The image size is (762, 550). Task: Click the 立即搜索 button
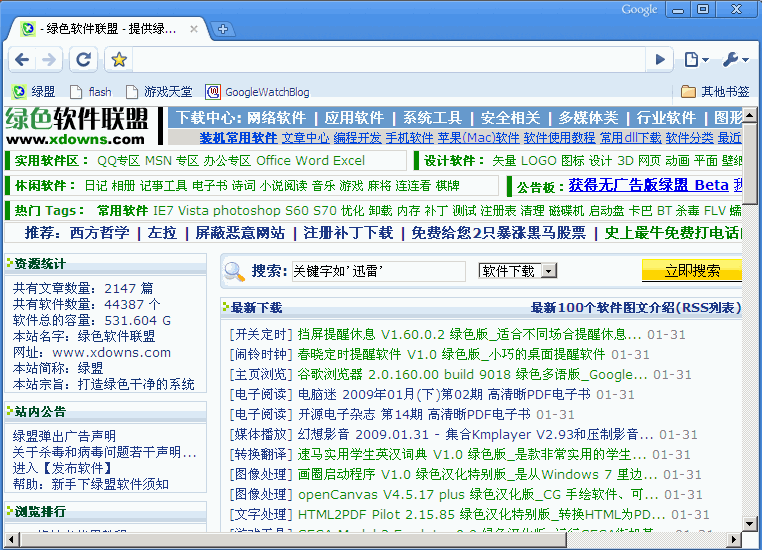692,270
